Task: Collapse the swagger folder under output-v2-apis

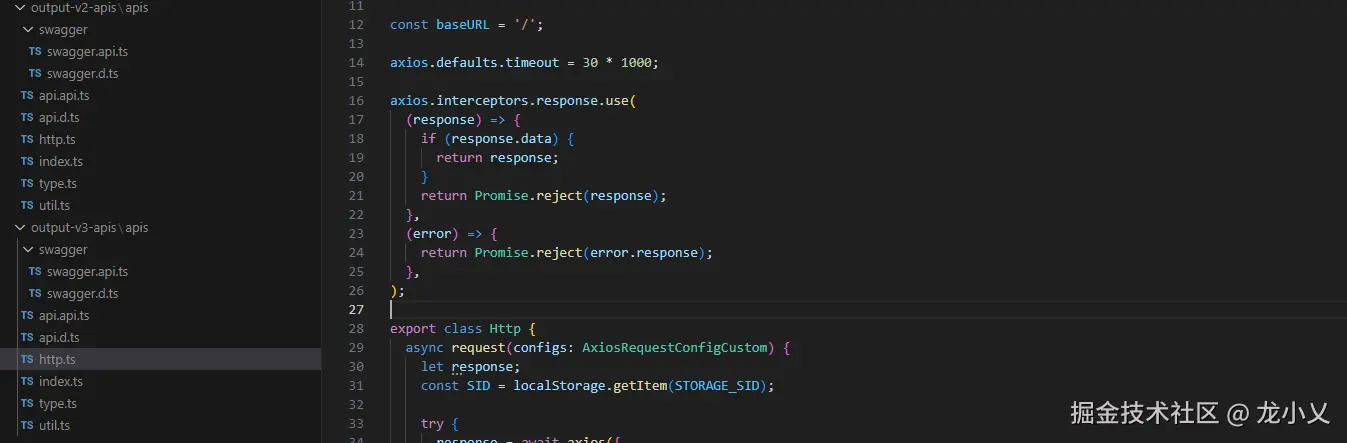Action: point(28,30)
